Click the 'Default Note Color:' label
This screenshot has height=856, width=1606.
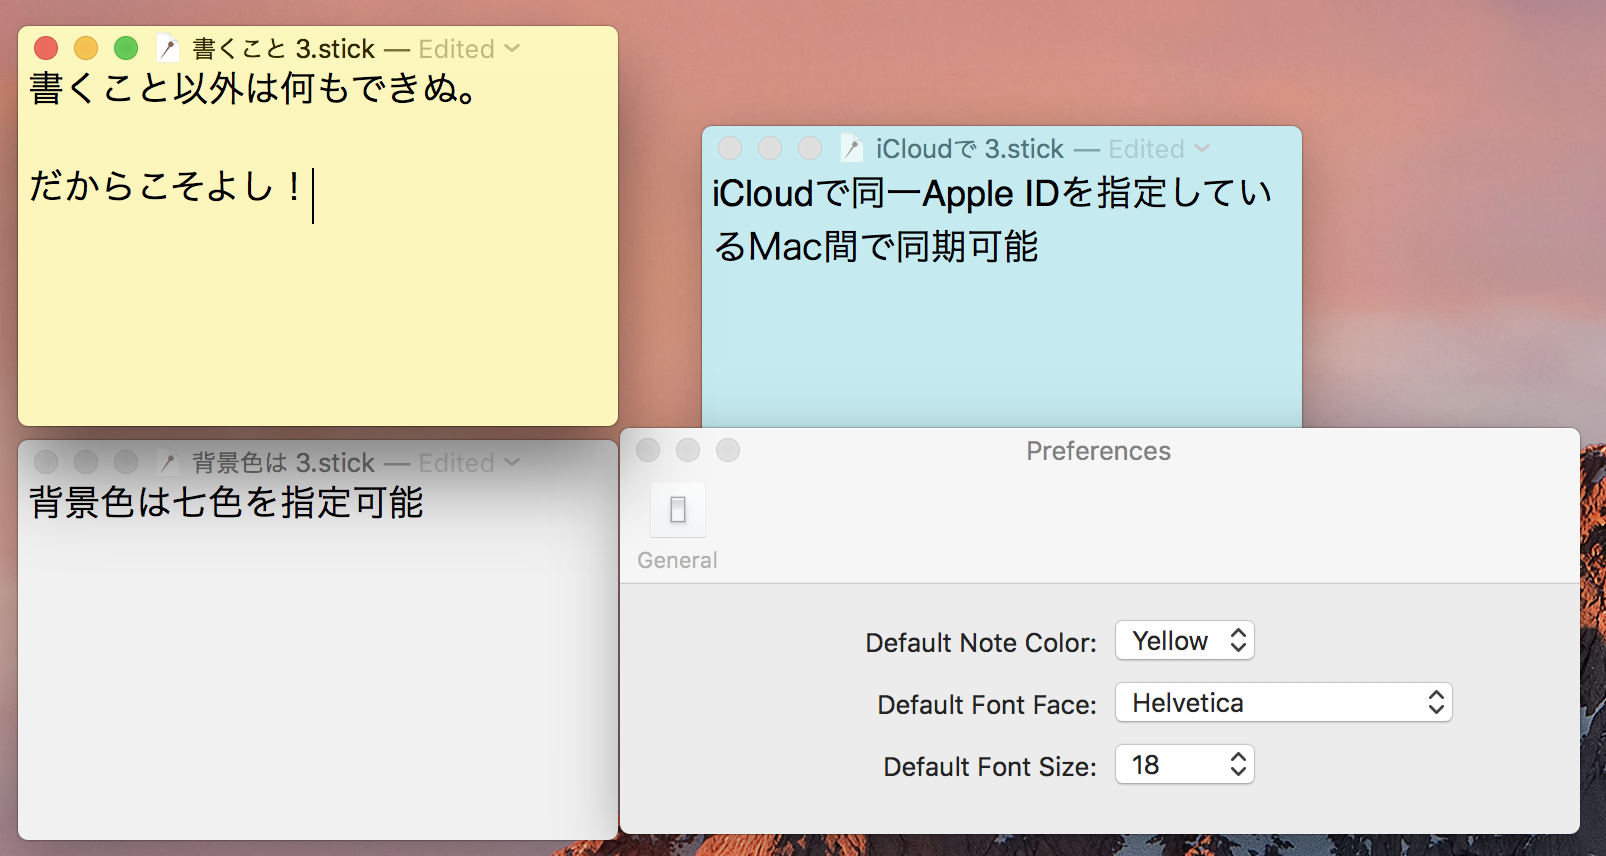(981, 642)
